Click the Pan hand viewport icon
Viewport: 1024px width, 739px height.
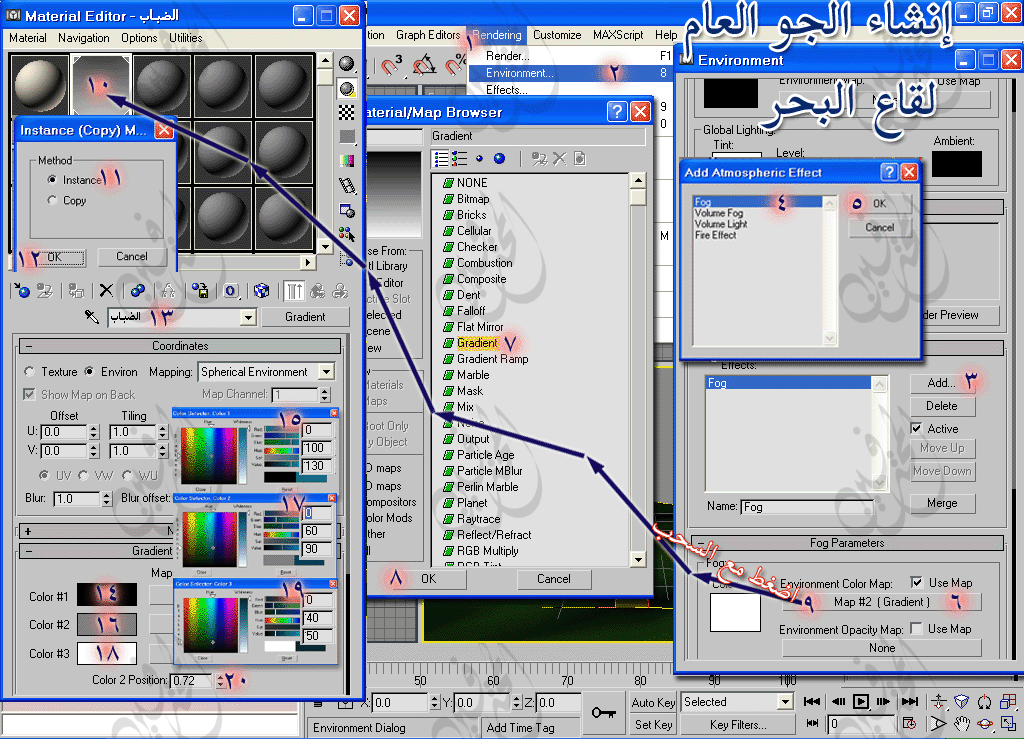tap(961, 723)
